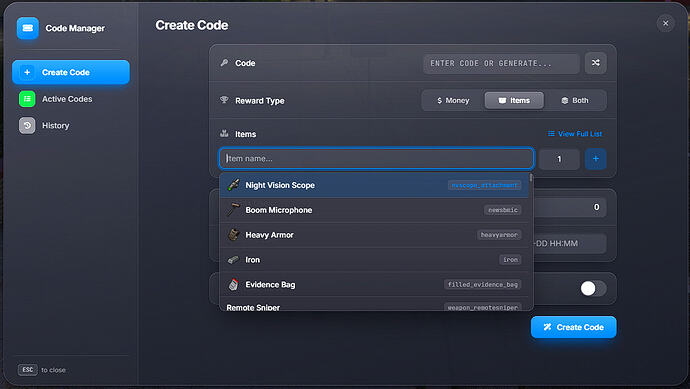Click the Heavy Armor item icon

pyautogui.click(x=233, y=235)
